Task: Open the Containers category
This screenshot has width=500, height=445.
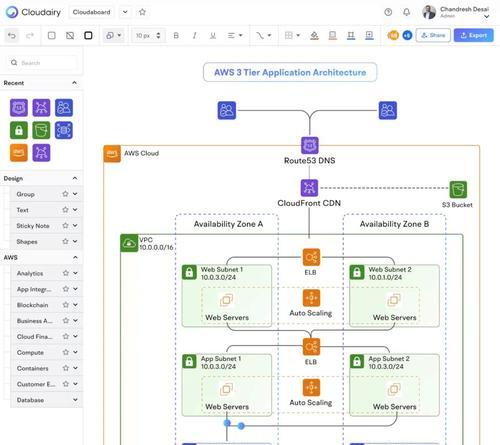Action: click(x=47, y=368)
